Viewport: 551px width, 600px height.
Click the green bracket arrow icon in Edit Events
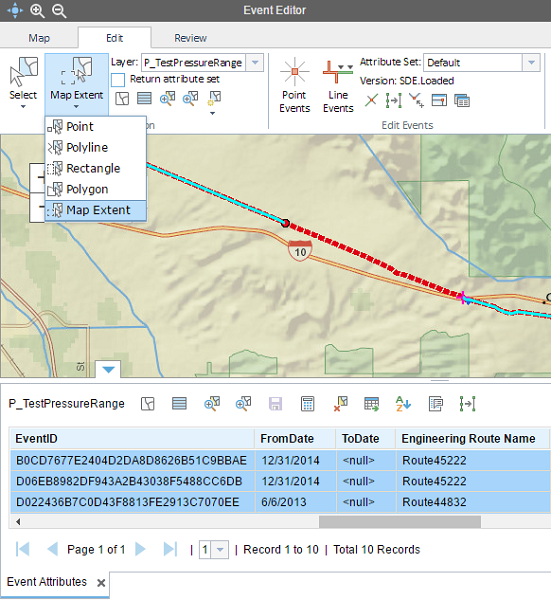tap(394, 100)
